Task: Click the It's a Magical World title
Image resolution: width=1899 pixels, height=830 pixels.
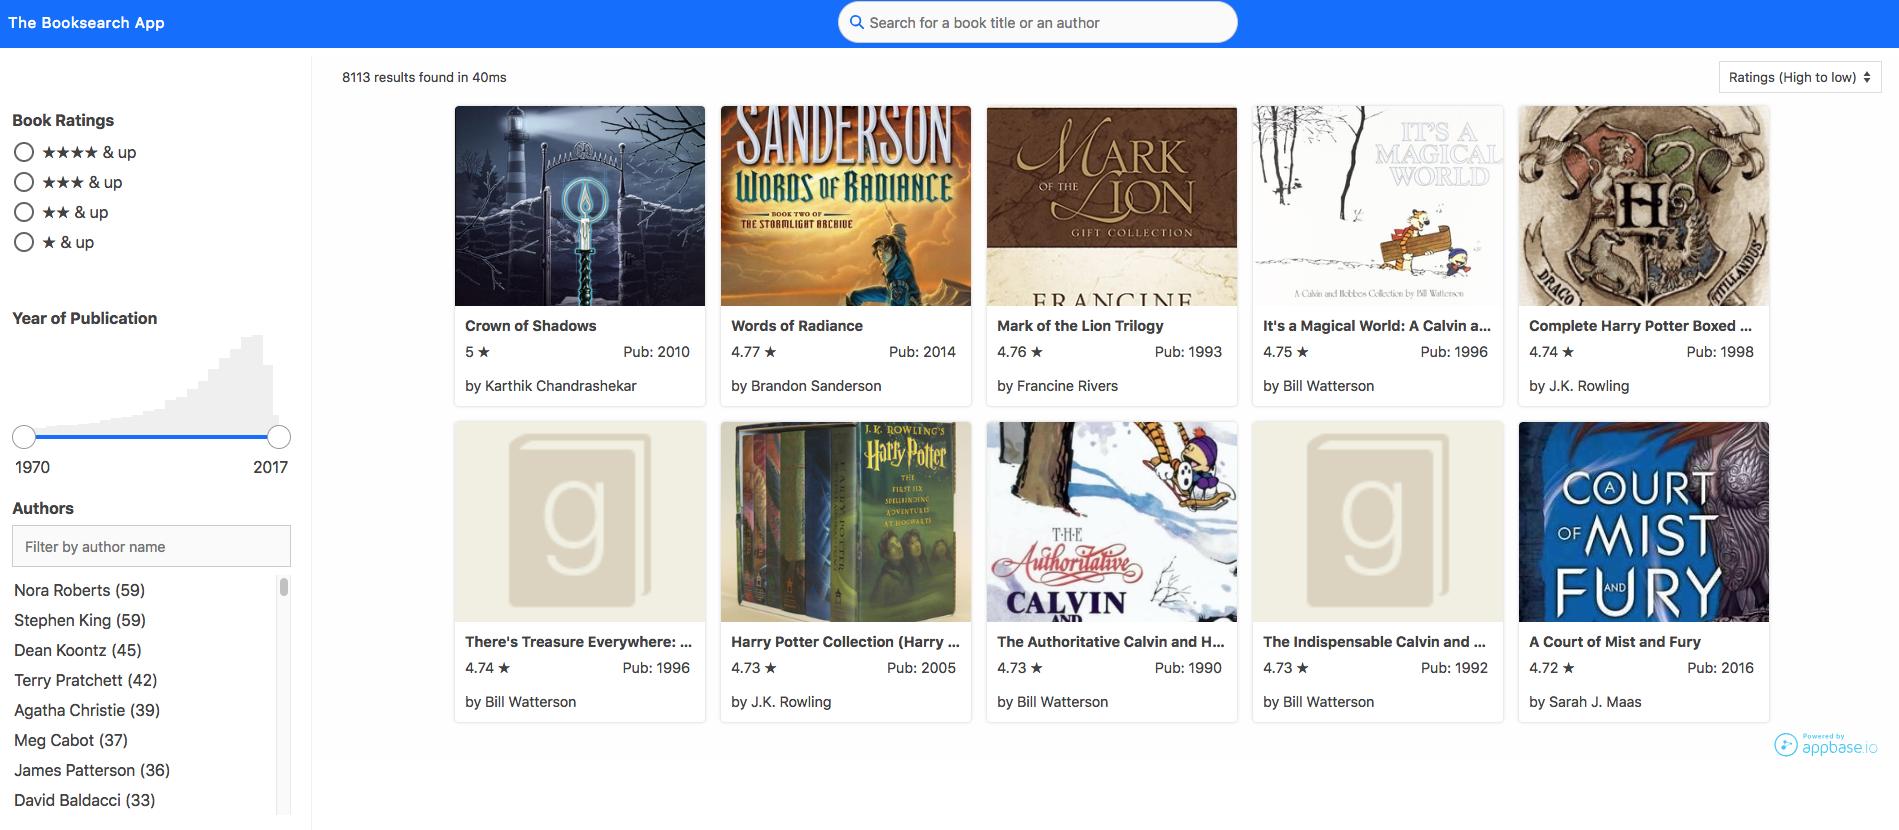Action: click(1377, 326)
